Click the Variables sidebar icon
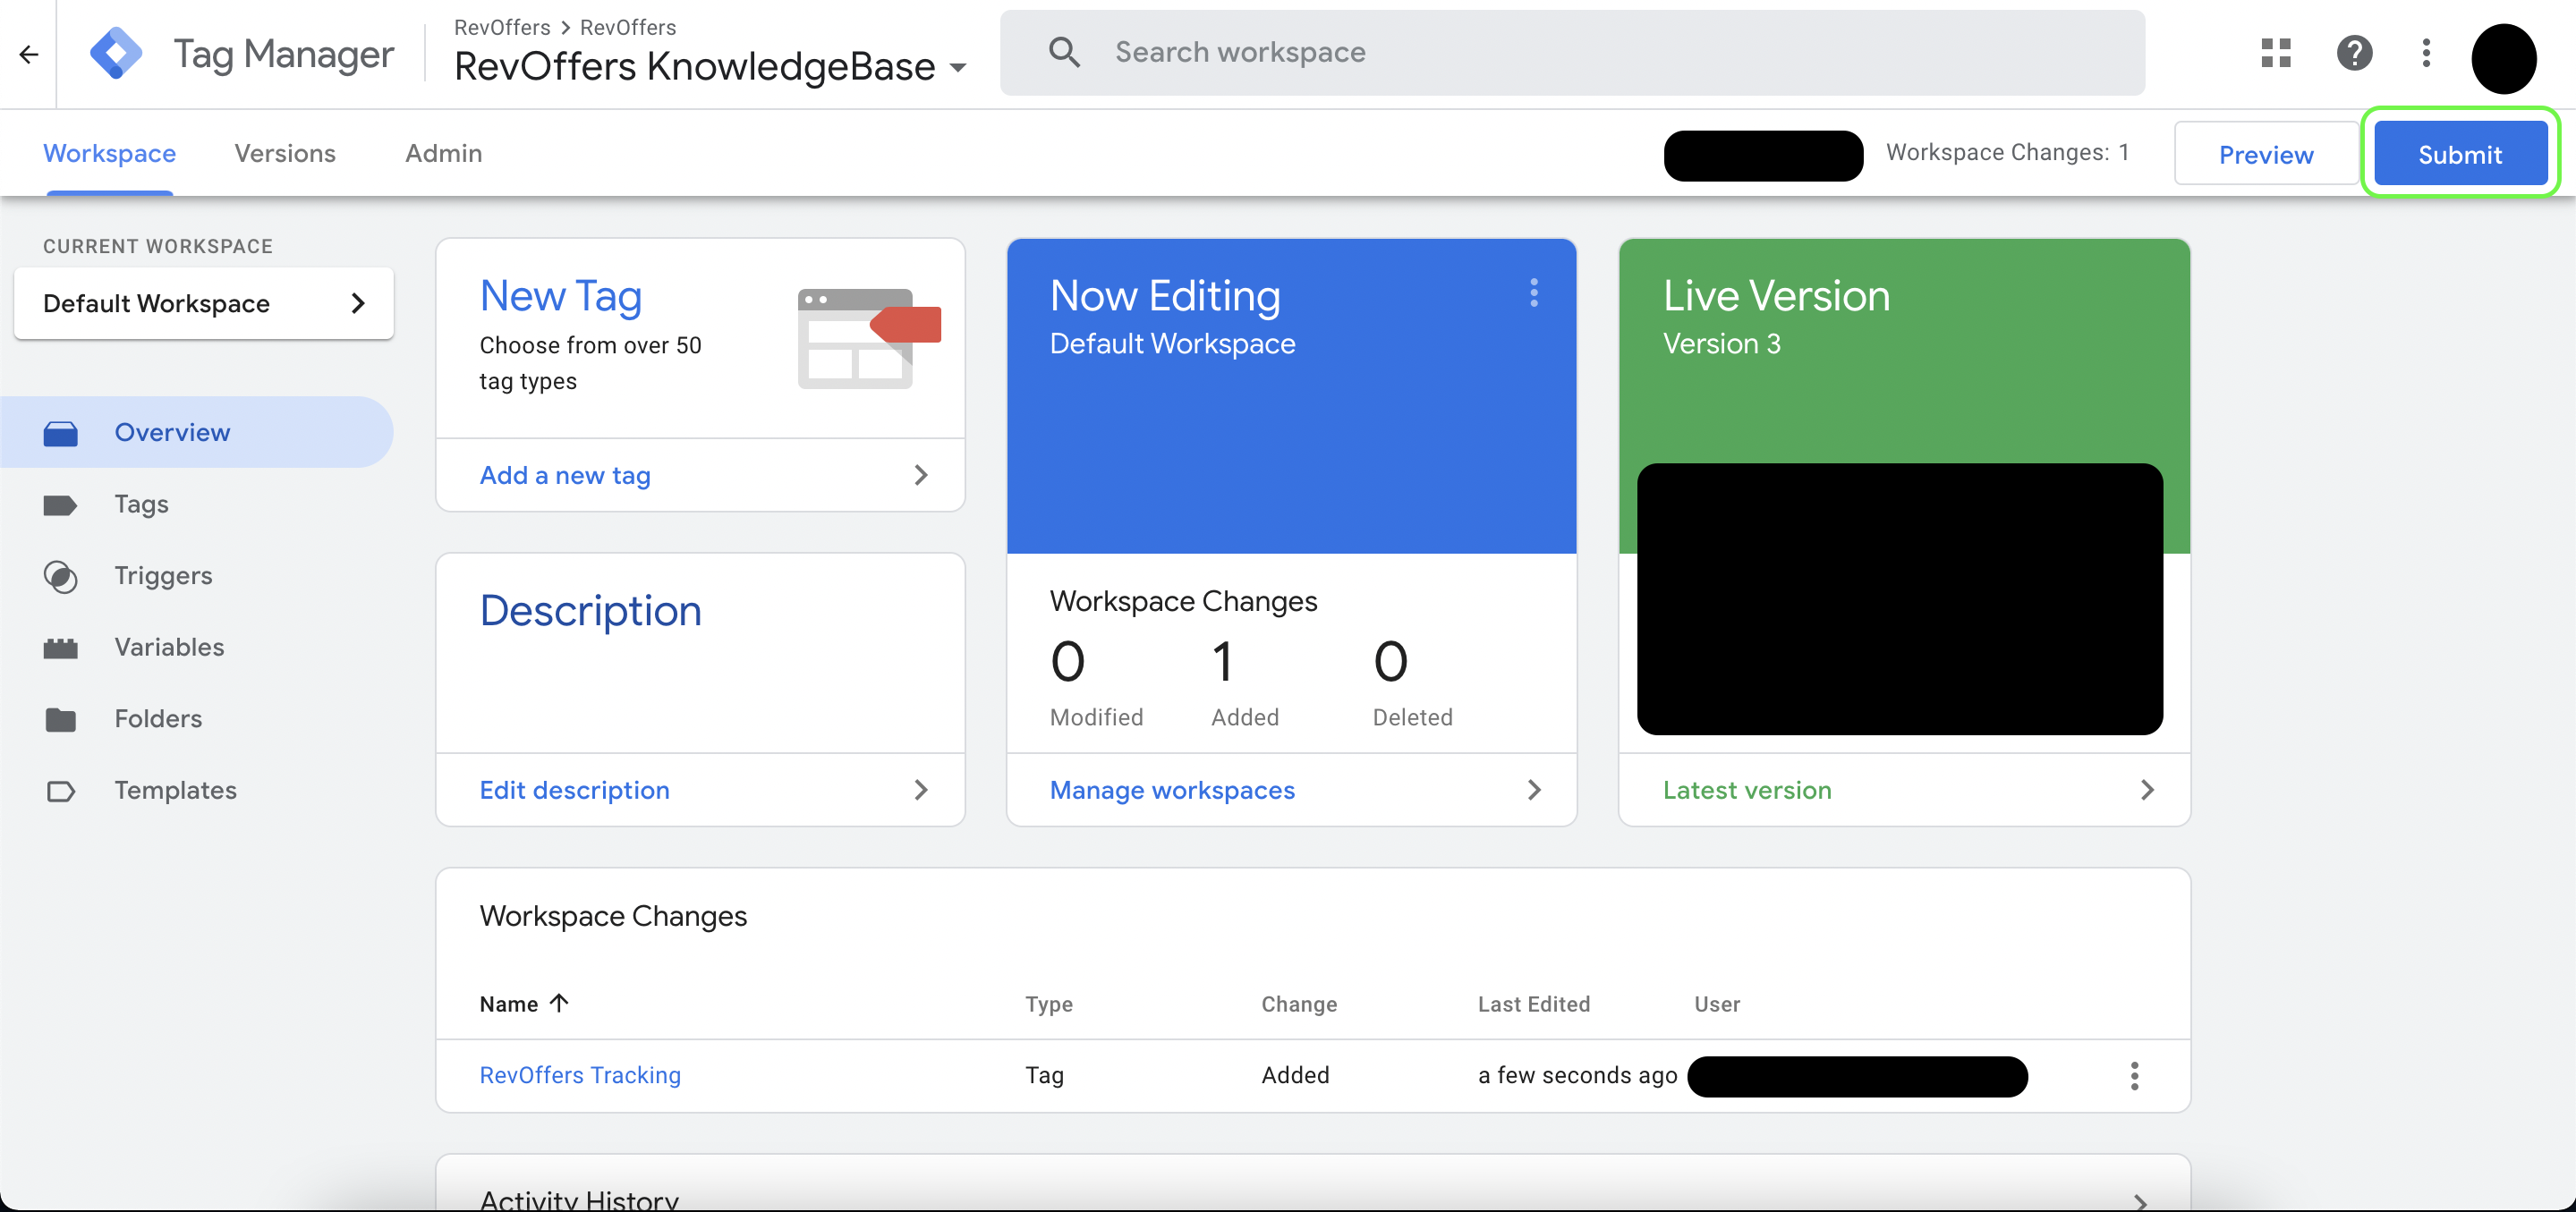This screenshot has height=1212, width=2576. click(60, 648)
